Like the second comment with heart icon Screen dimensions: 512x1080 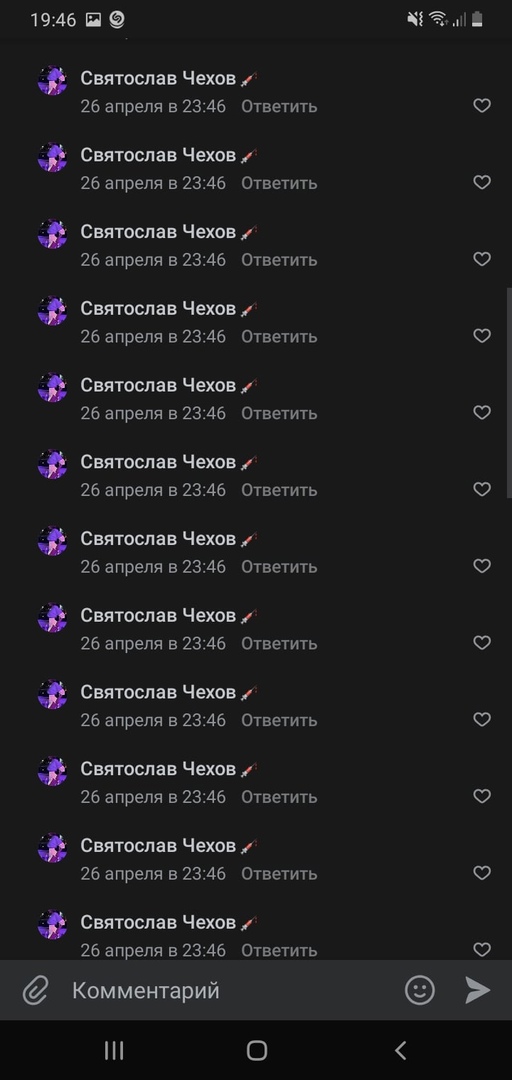point(482,182)
